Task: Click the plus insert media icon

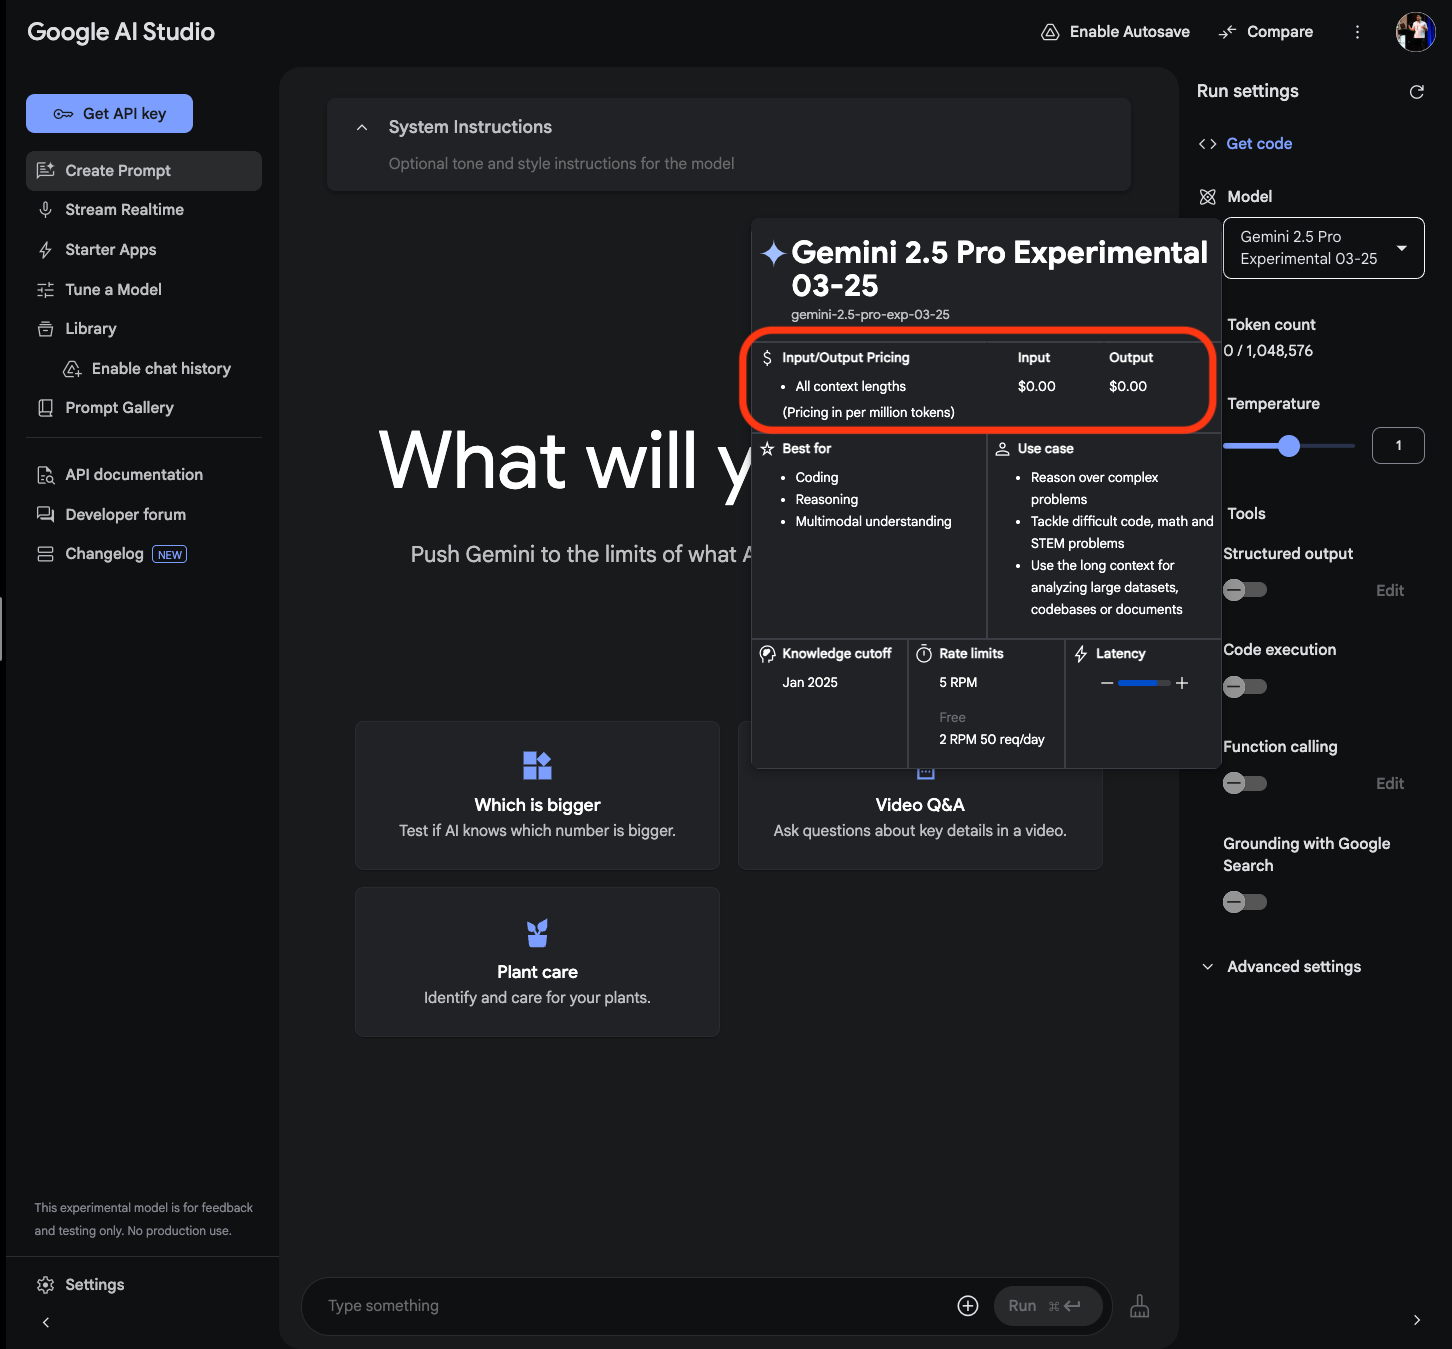Action: coord(968,1306)
